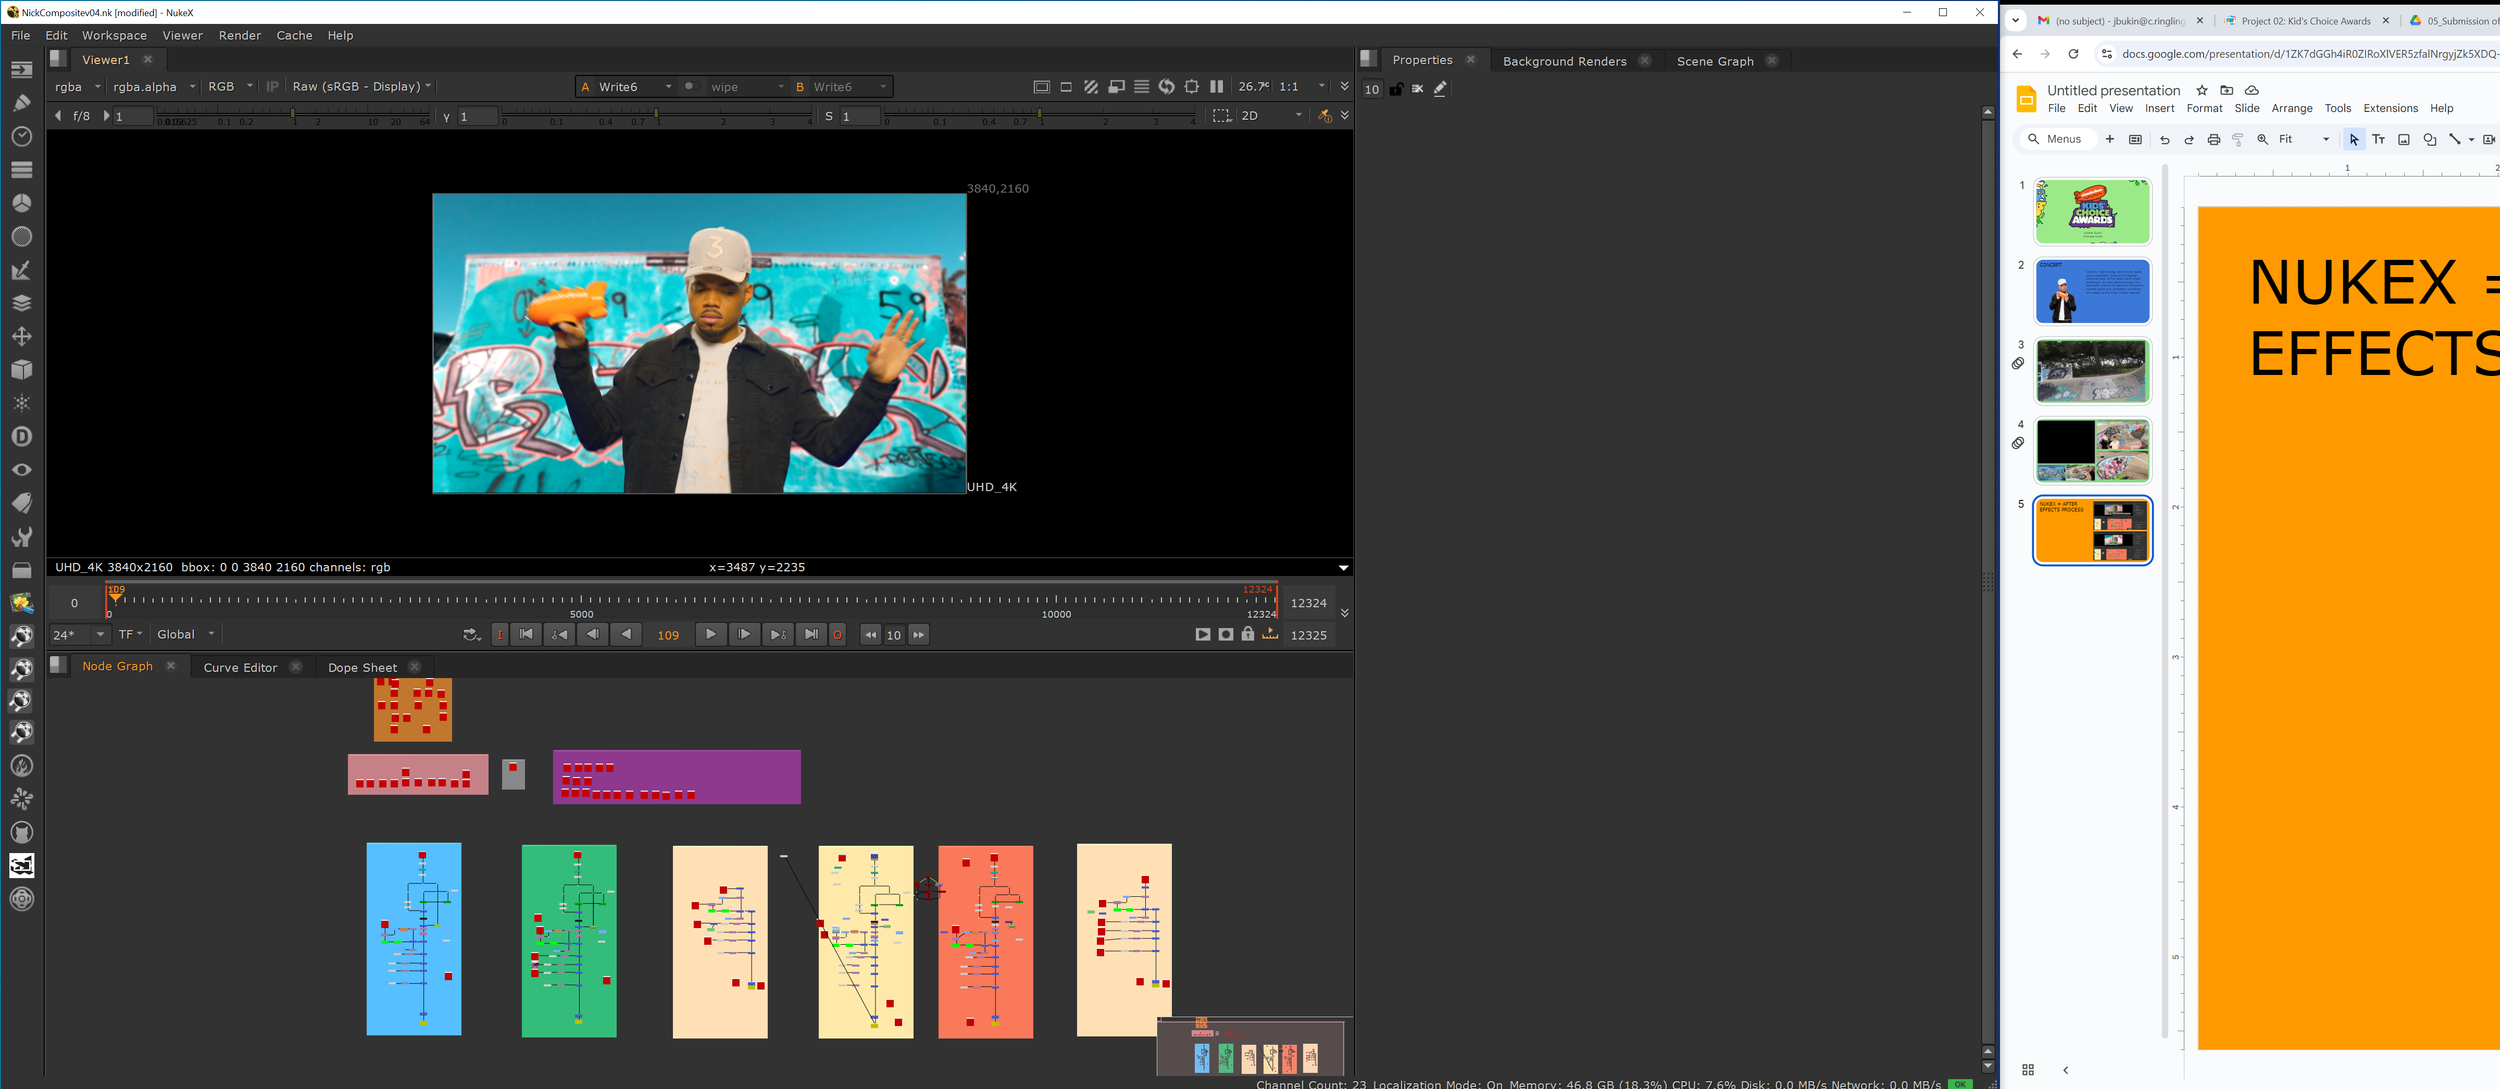Image resolution: width=2500 pixels, height=1089 pixels.
Task: Toggle the properties panel lock icon
Action: point(1396,89)
